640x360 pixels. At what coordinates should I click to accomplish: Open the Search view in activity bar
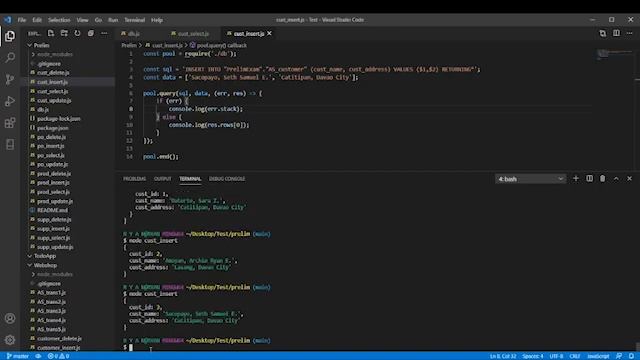[x=10, y=58]
